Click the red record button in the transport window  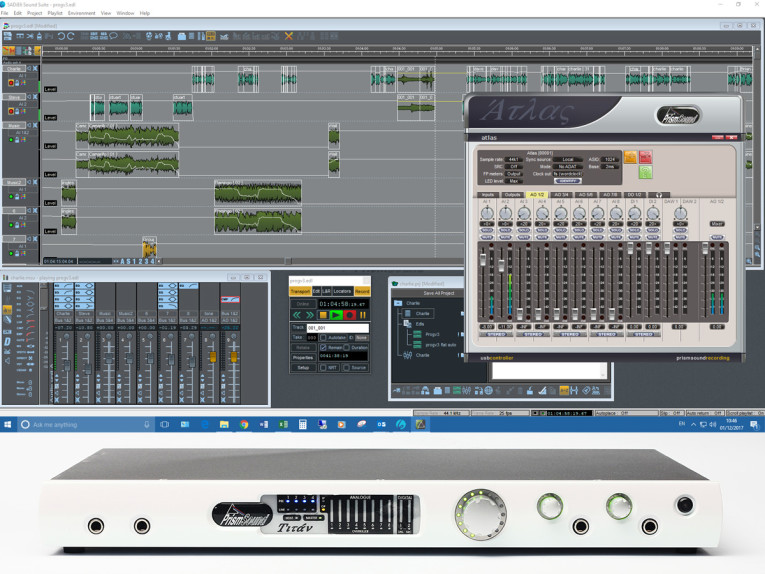[x=349, y=316]
